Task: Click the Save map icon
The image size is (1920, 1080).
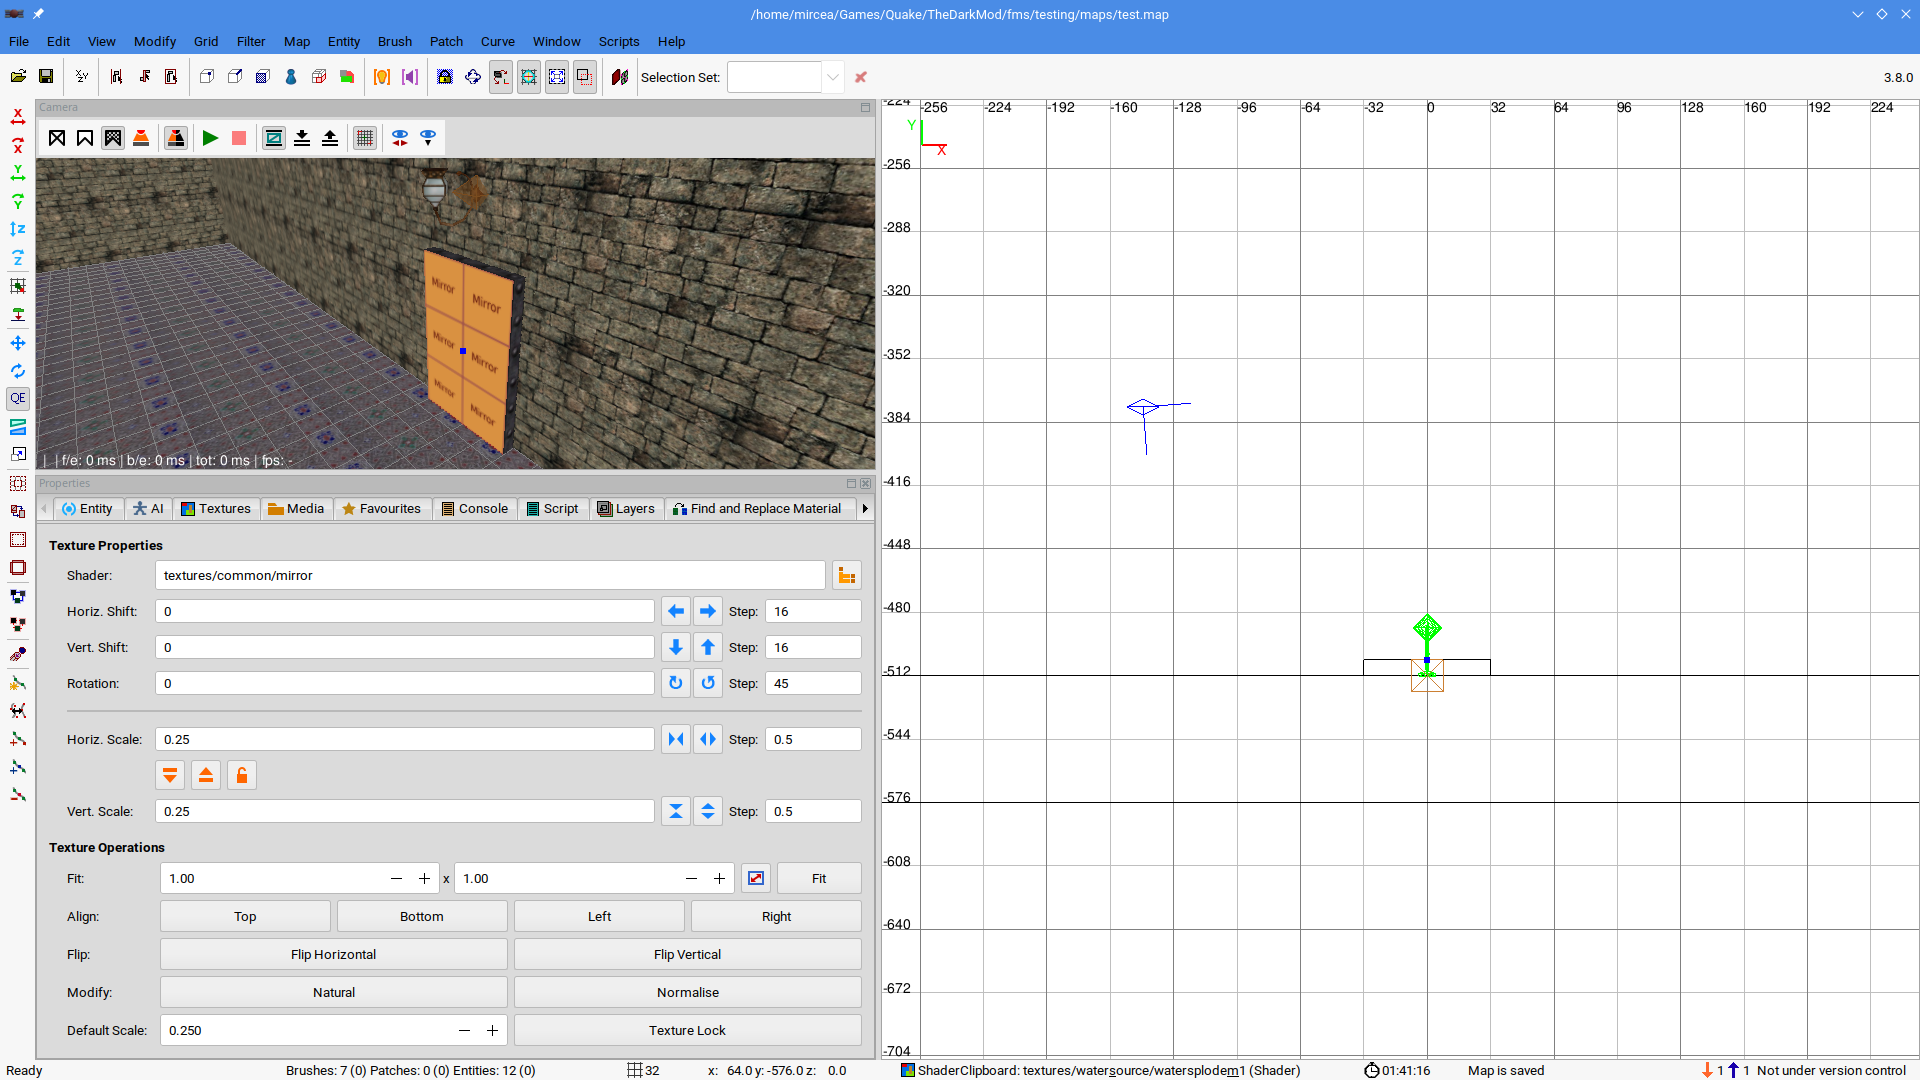Action: [46, 77]
